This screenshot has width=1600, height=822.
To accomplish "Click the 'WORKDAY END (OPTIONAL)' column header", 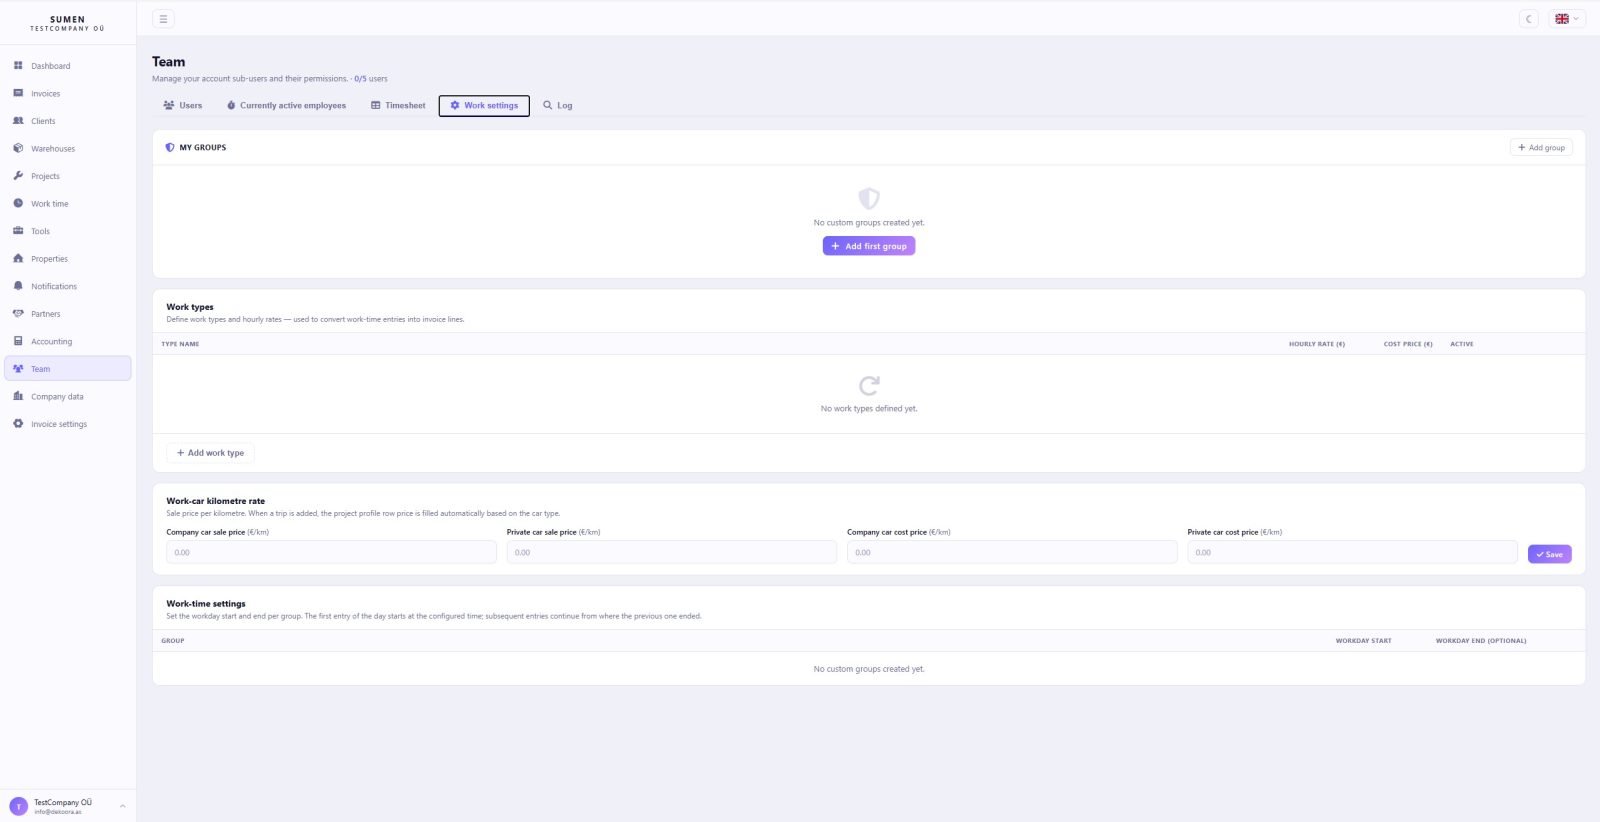I will coord(1481,641).
